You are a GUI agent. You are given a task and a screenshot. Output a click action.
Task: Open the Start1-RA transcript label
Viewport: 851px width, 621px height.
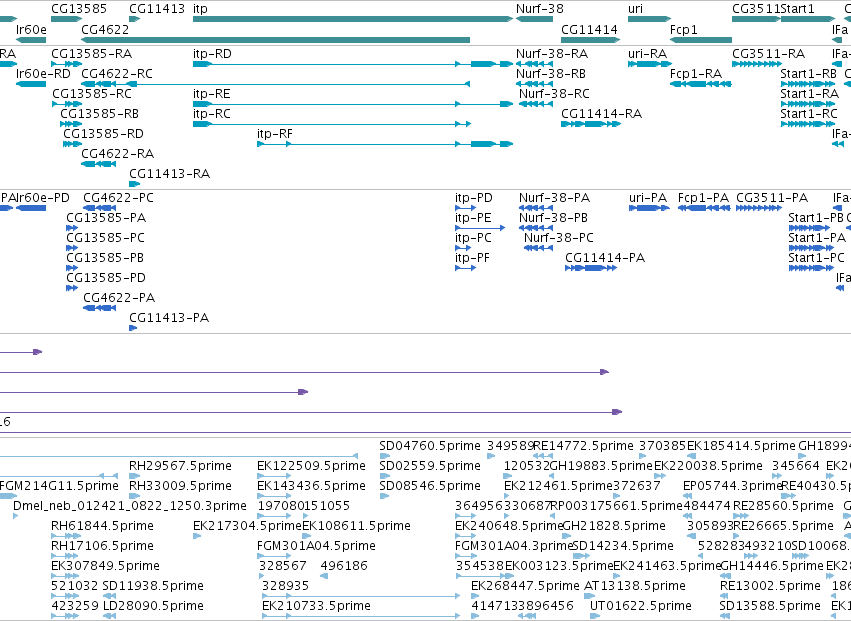(810, 94)
